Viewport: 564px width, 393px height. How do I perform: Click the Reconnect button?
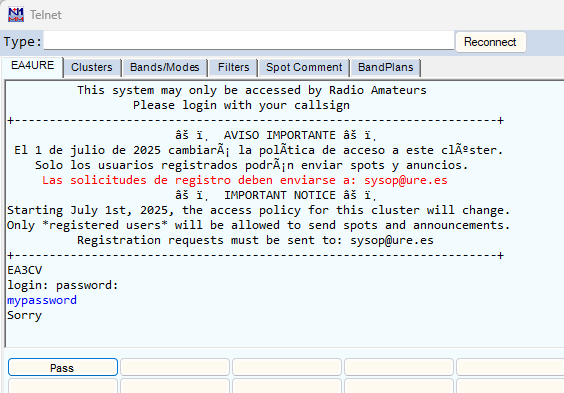tap(490, 42)
